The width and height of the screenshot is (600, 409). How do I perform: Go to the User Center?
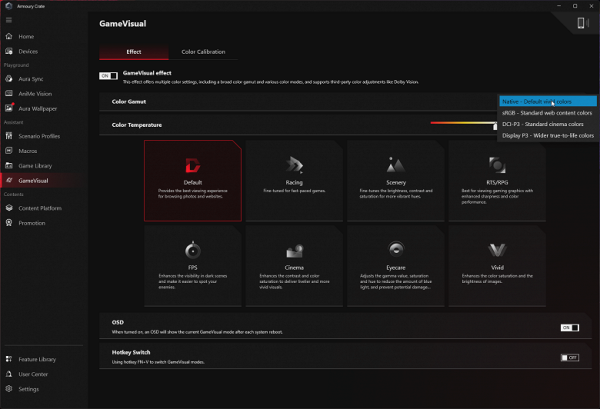tap(32, 373)
